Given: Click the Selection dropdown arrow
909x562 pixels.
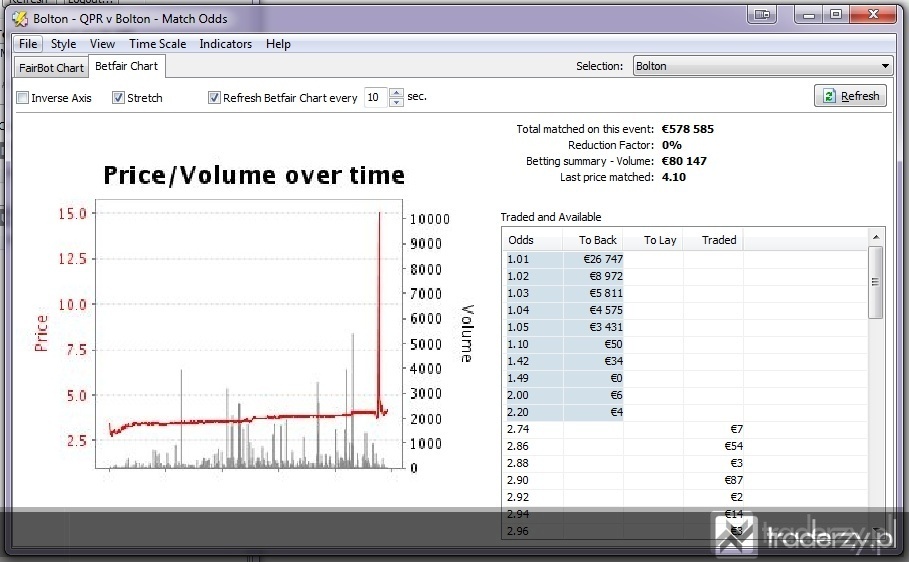Looking at the screenshot, I should tap(885, 66).
